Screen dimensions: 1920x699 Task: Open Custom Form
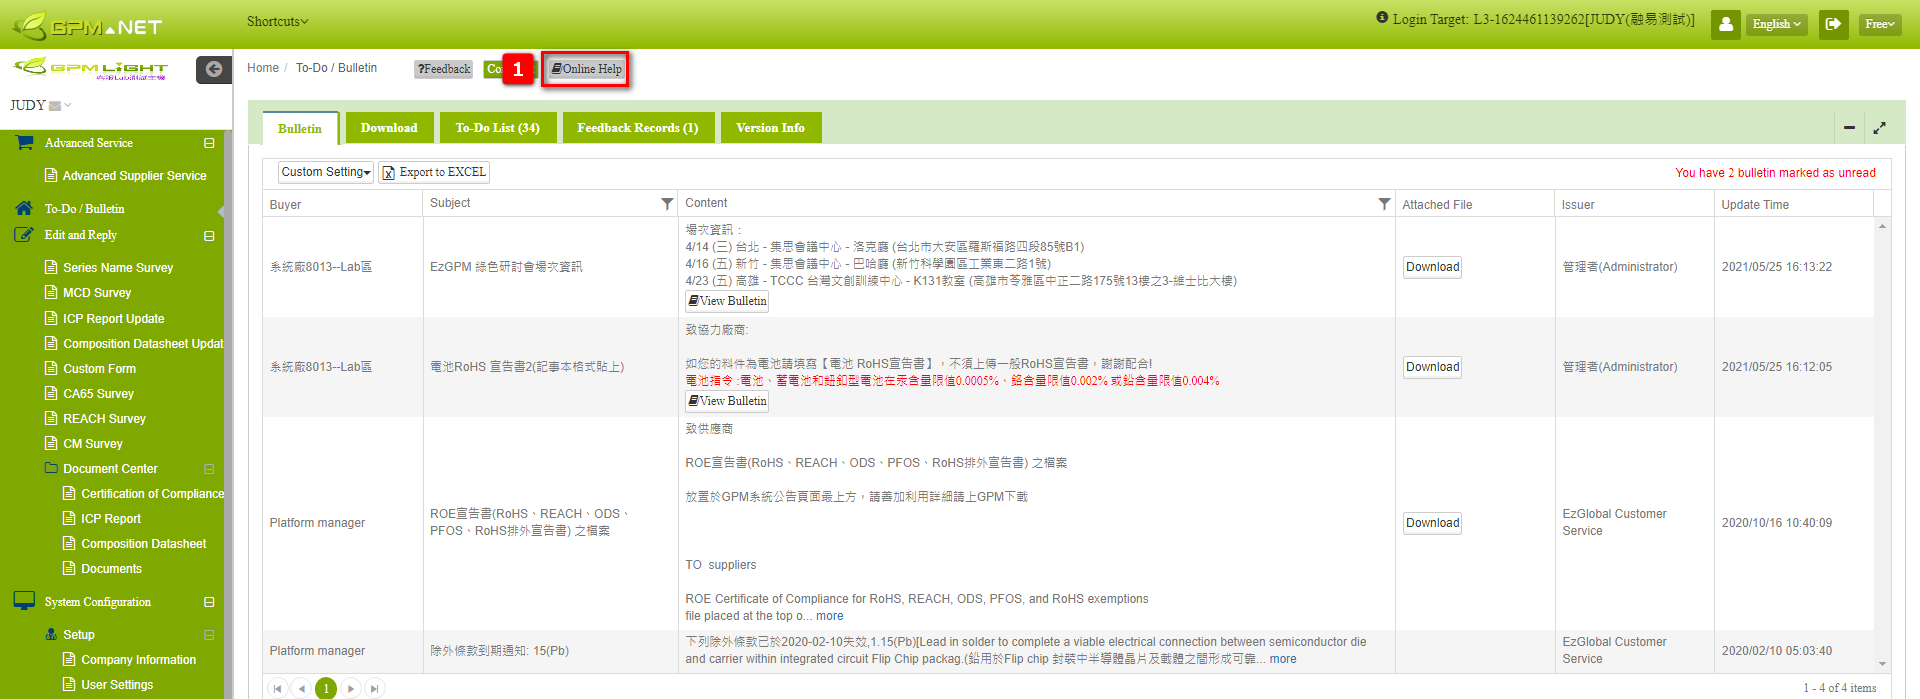[99, 369]
